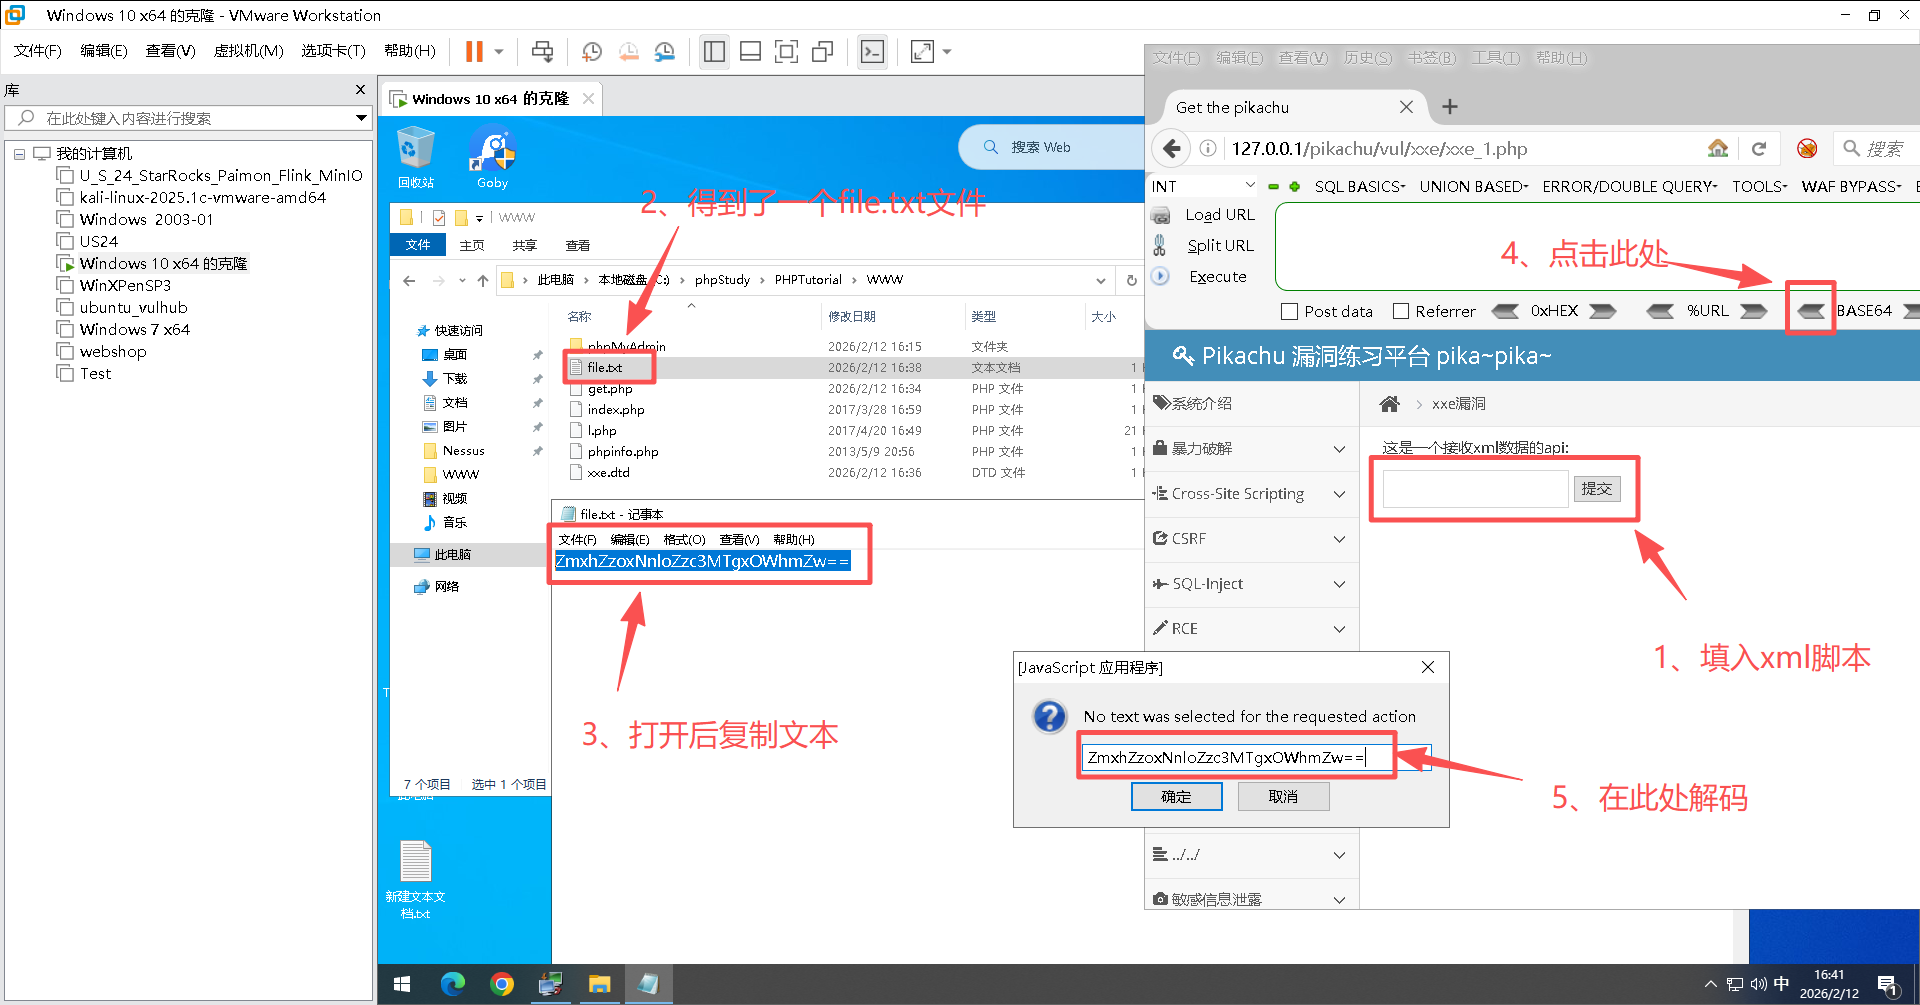Open the snapshot manager wrench-clock icon
The height and width of the screenshot is (1005, 1920).
[664, 51]
